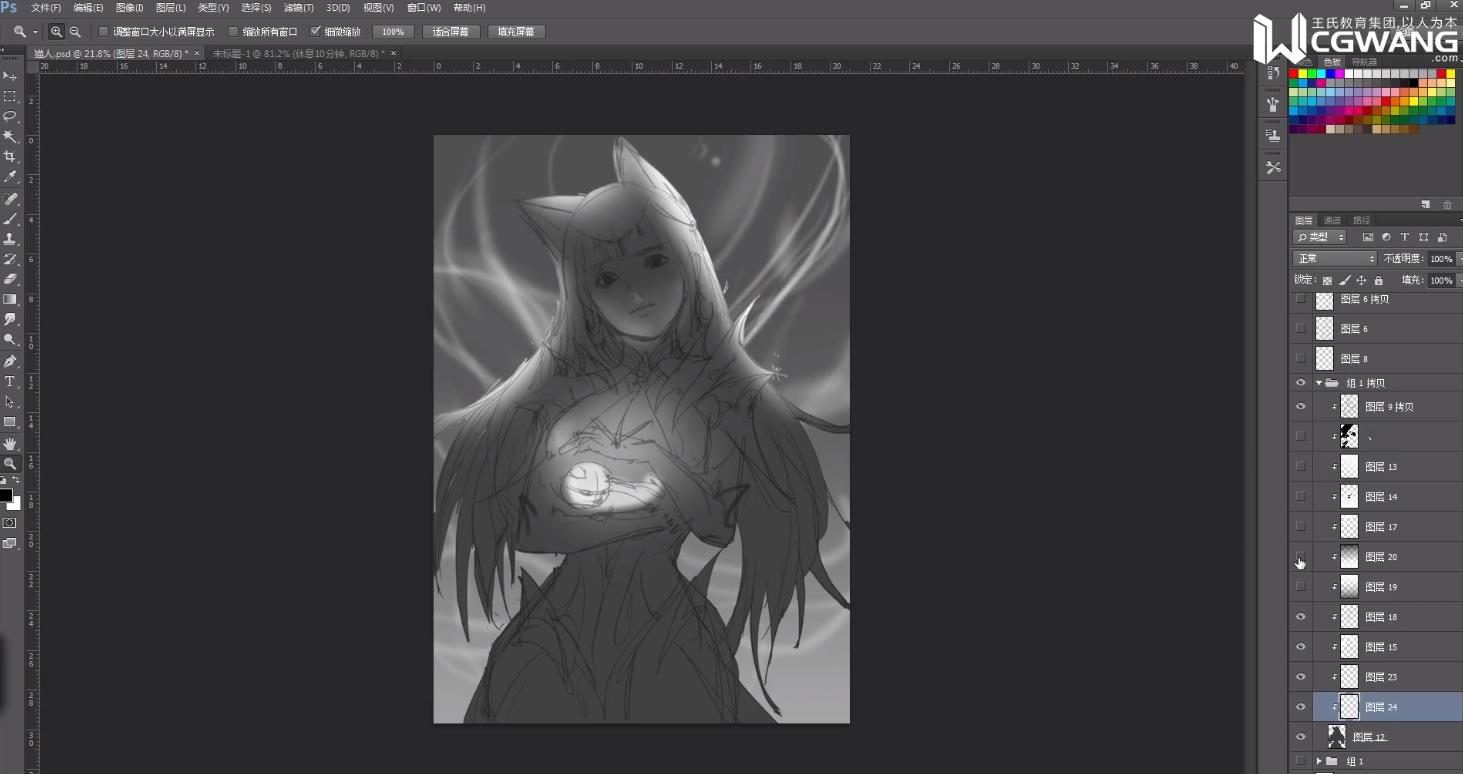1463x774 pixels.
Task: Click the 填充屏幕 fill screen button
Action: tap(517, 32)
